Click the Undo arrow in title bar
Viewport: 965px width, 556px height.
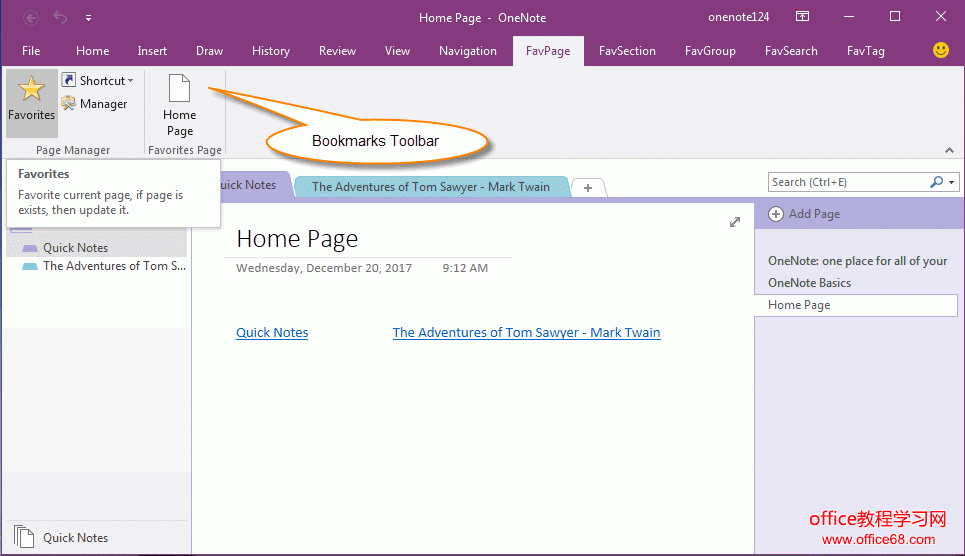[x=60, y=17]
